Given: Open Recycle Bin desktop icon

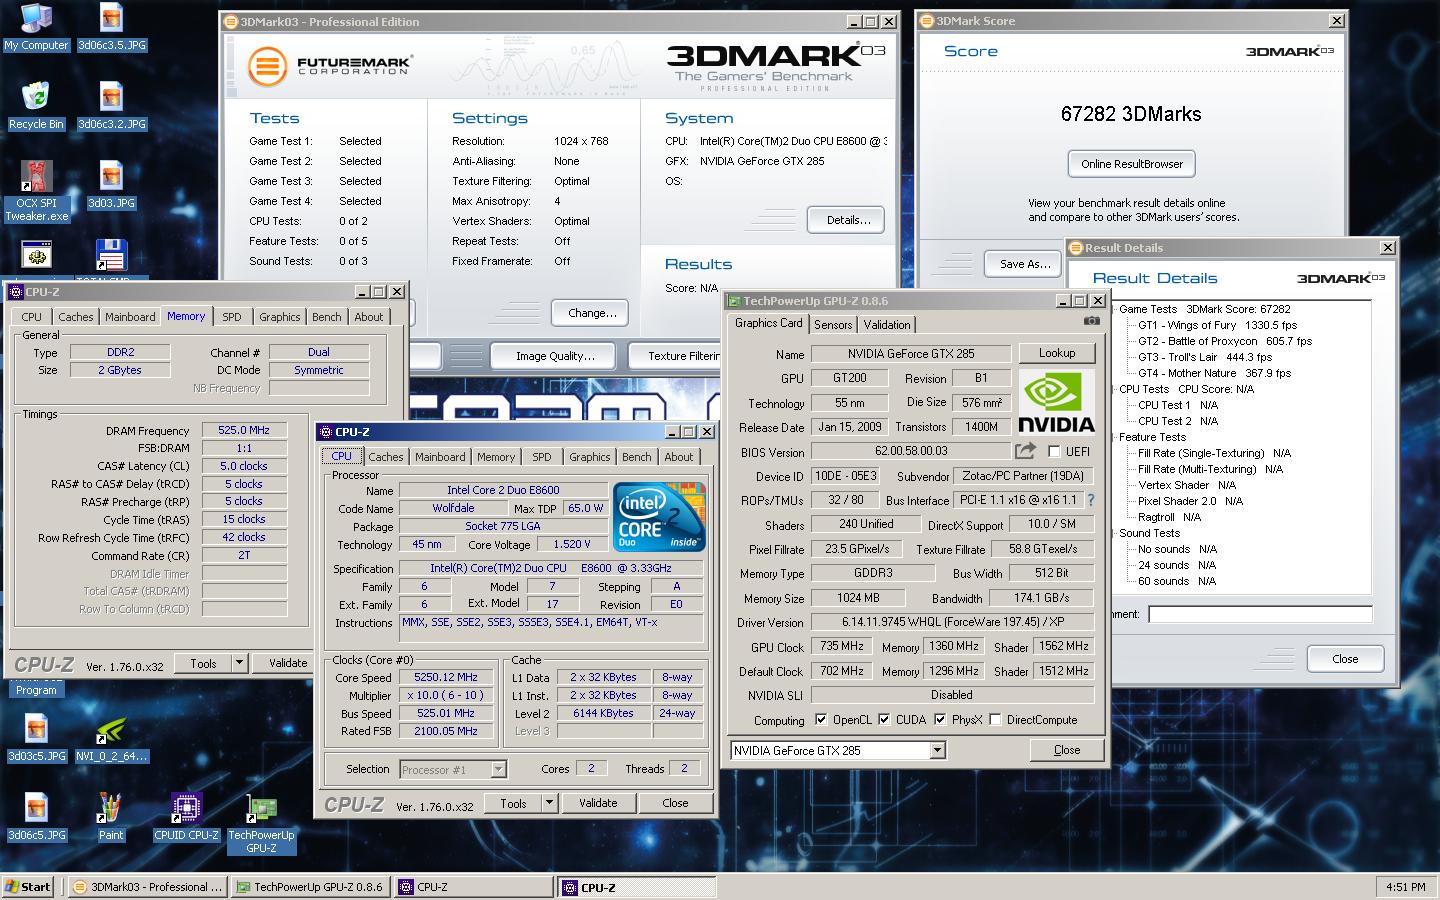Looking at the screenshot, I should (x=36, y=105).
